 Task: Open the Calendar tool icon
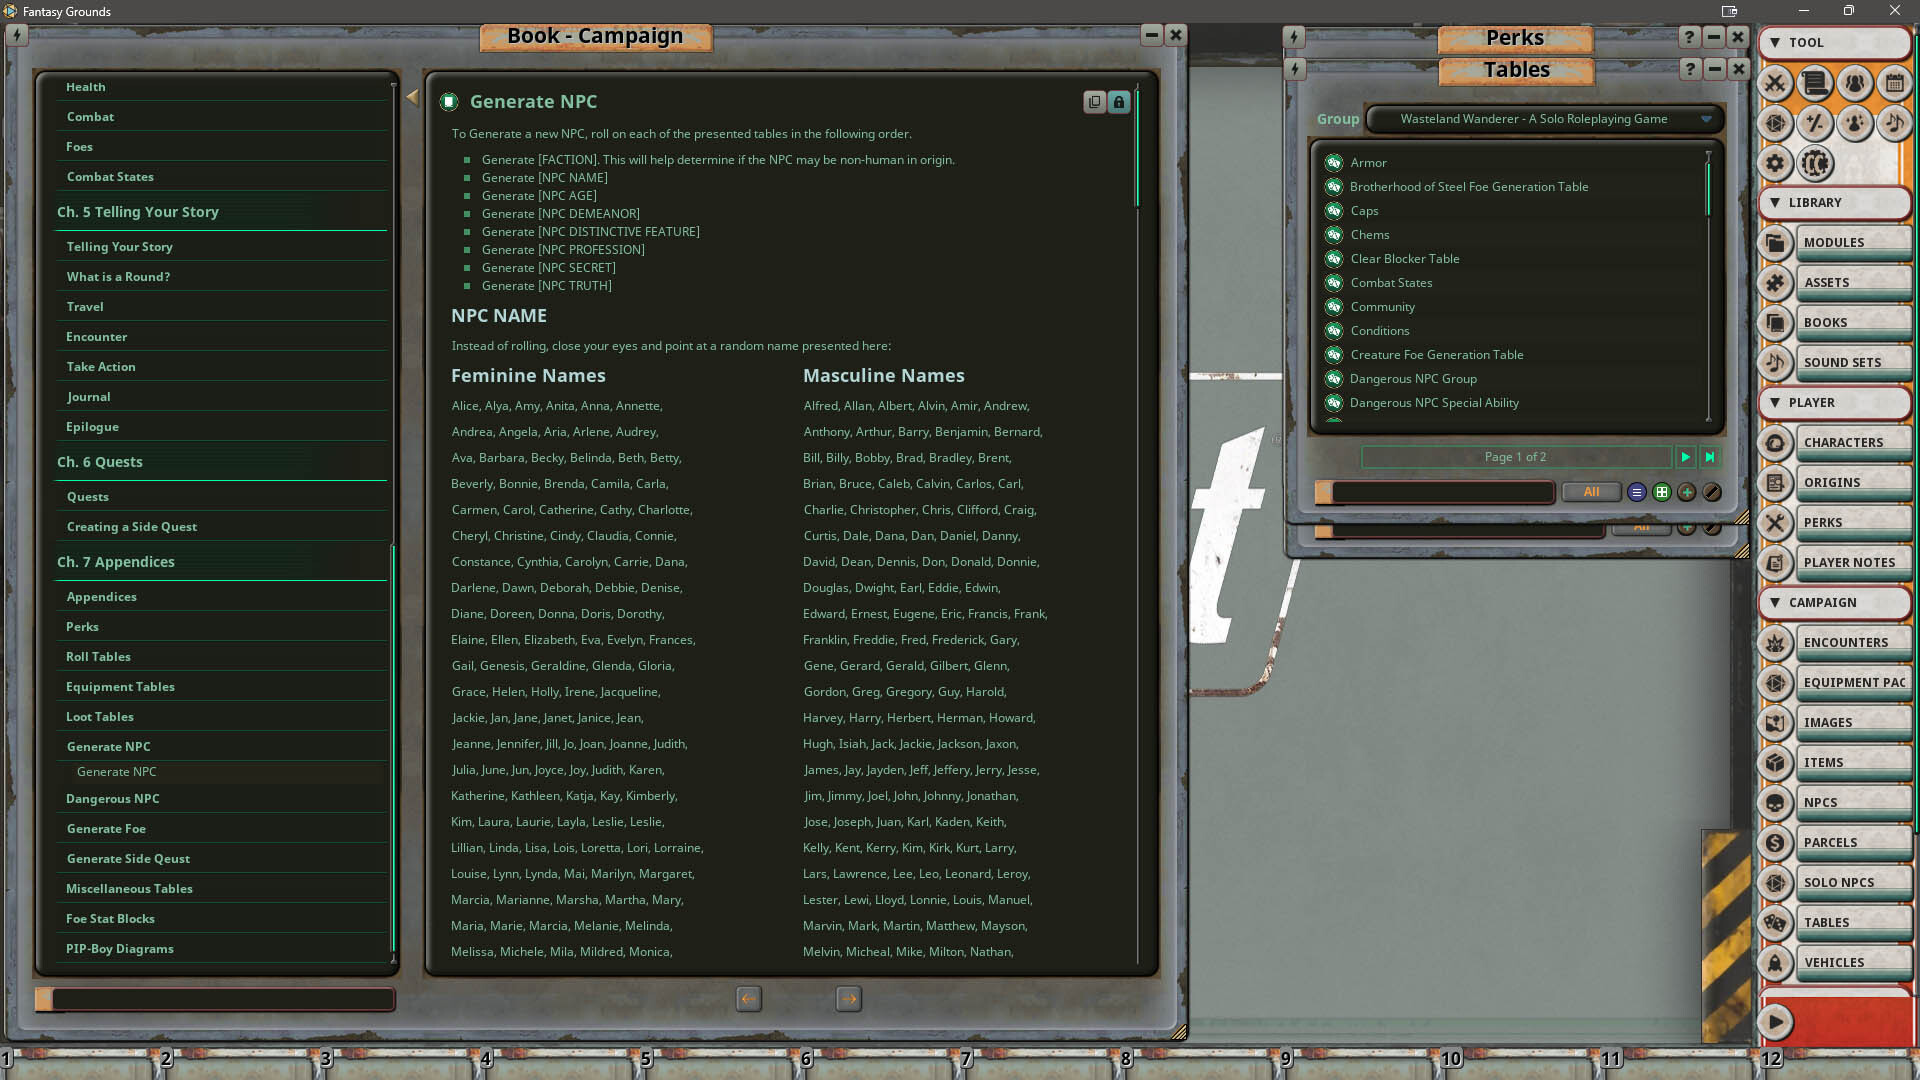pos(1894,83)
